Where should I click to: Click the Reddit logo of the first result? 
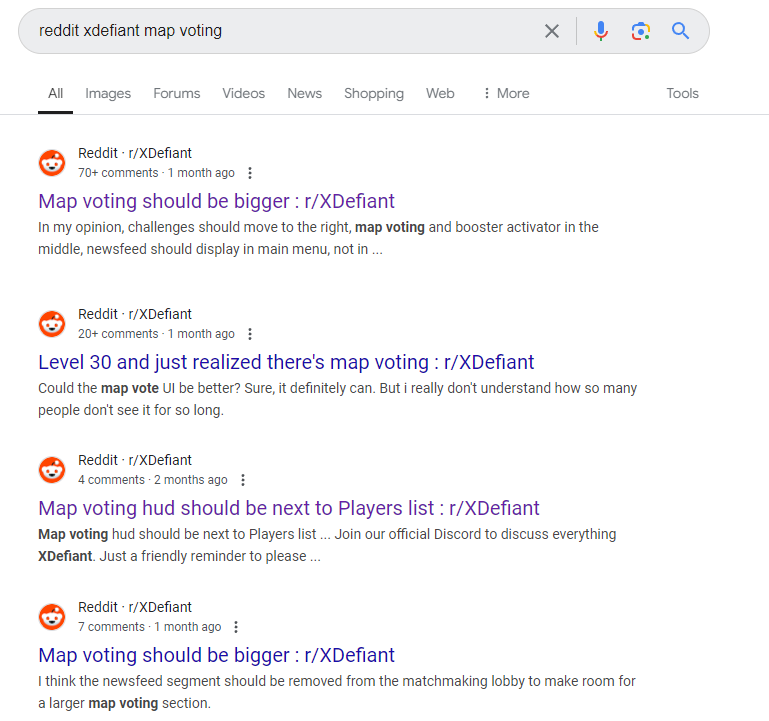[52, 163]
